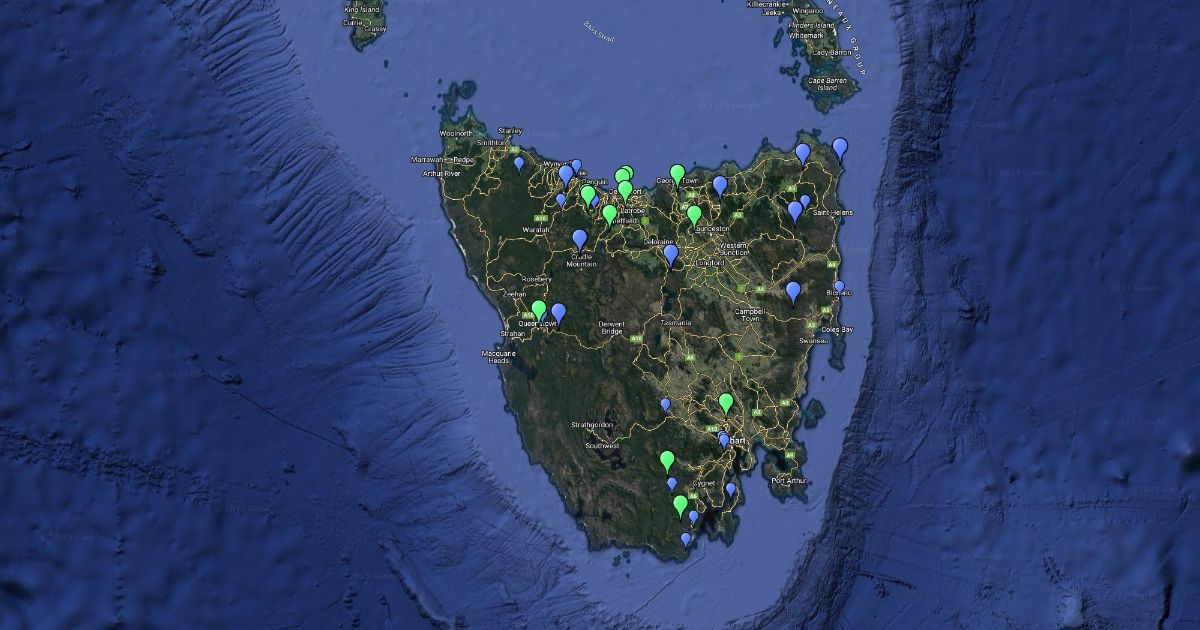1200x630 pixels.
Task: Select the Strathgordon label
Action: tap(591, 424)
